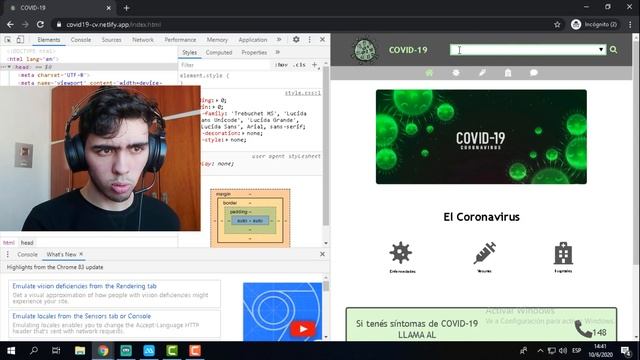The width and height of the screenshot is (640, 360).
Task: Click the hospital icon in site nav
Action: pyautogui.click(x=508, y=73)
